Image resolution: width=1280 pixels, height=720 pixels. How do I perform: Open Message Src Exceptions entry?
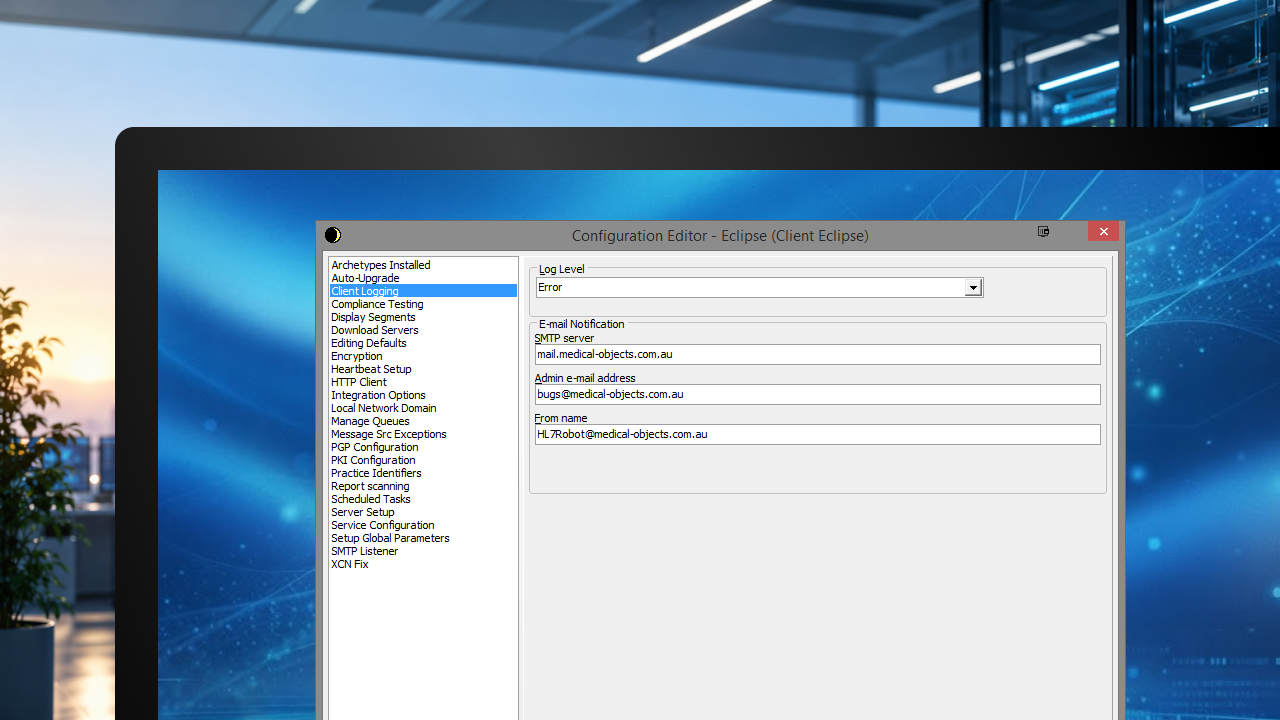[423, 434]
